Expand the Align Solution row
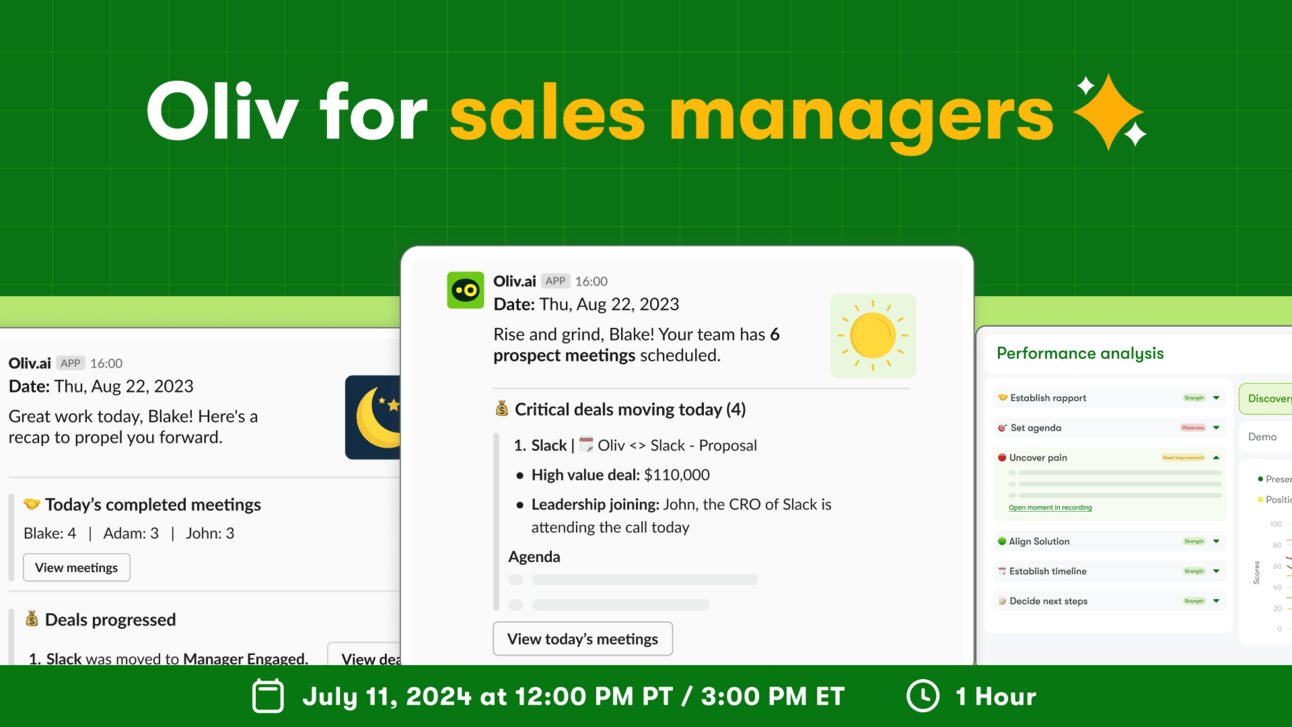1292x727 pixels. pyautogui.click(x=1216, y=542)
